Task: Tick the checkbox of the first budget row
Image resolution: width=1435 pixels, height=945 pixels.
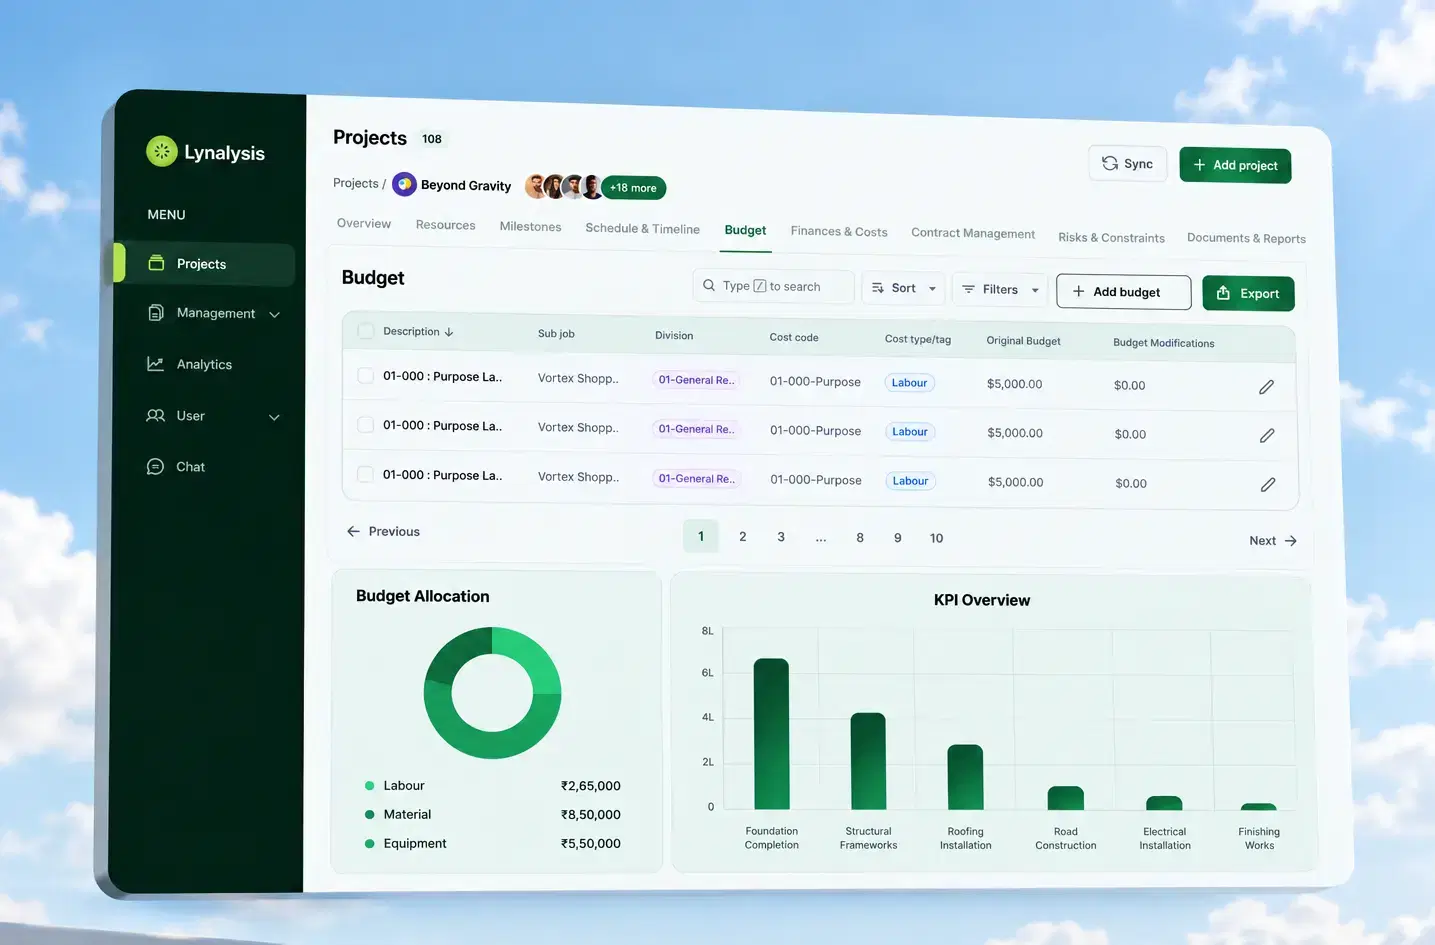Action: 366,376
